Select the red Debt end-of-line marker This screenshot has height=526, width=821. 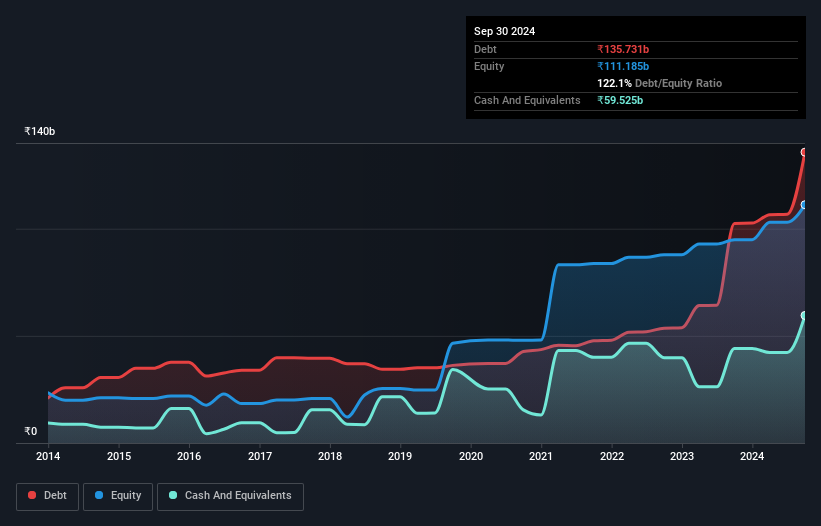coord(804,152)
